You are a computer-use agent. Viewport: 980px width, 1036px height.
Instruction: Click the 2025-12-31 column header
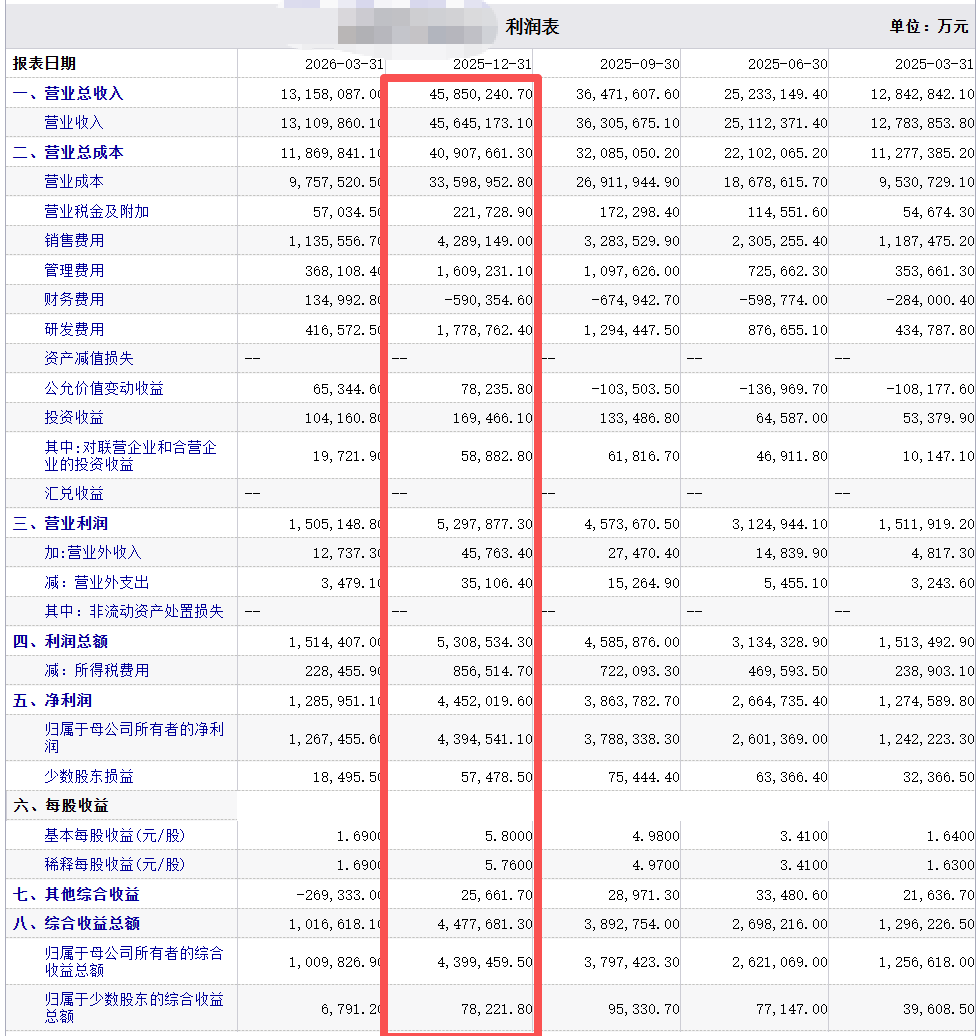[492, 64]
